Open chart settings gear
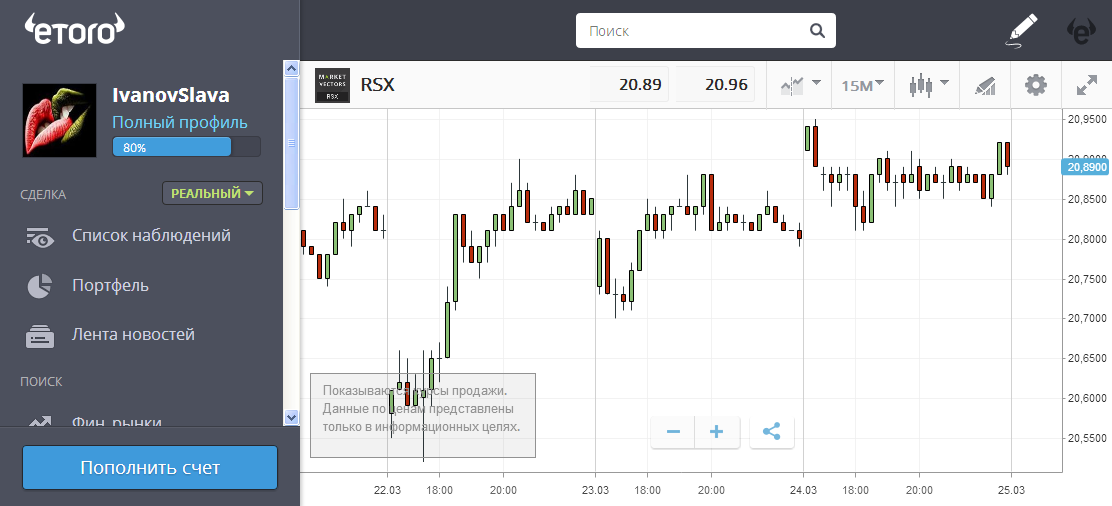 pos(1036,86)
